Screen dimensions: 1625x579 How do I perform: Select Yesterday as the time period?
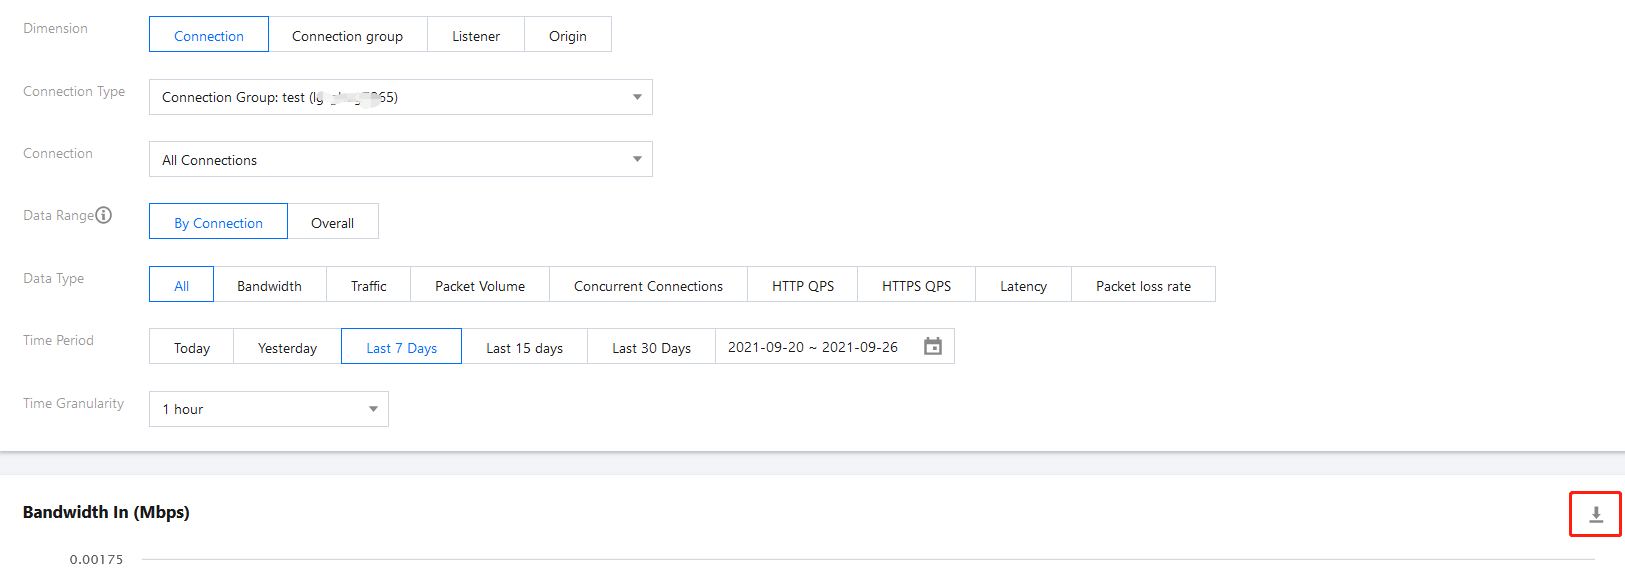click(287, 347)
